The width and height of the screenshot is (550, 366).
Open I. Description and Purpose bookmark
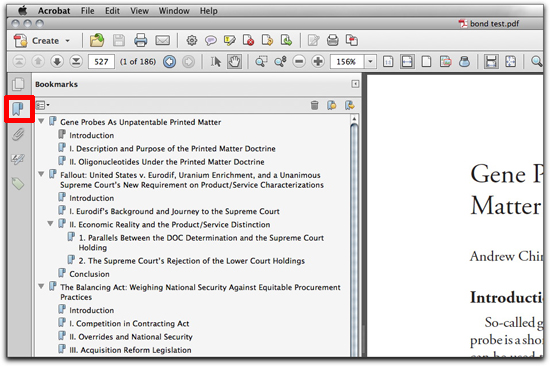point(172,149)
